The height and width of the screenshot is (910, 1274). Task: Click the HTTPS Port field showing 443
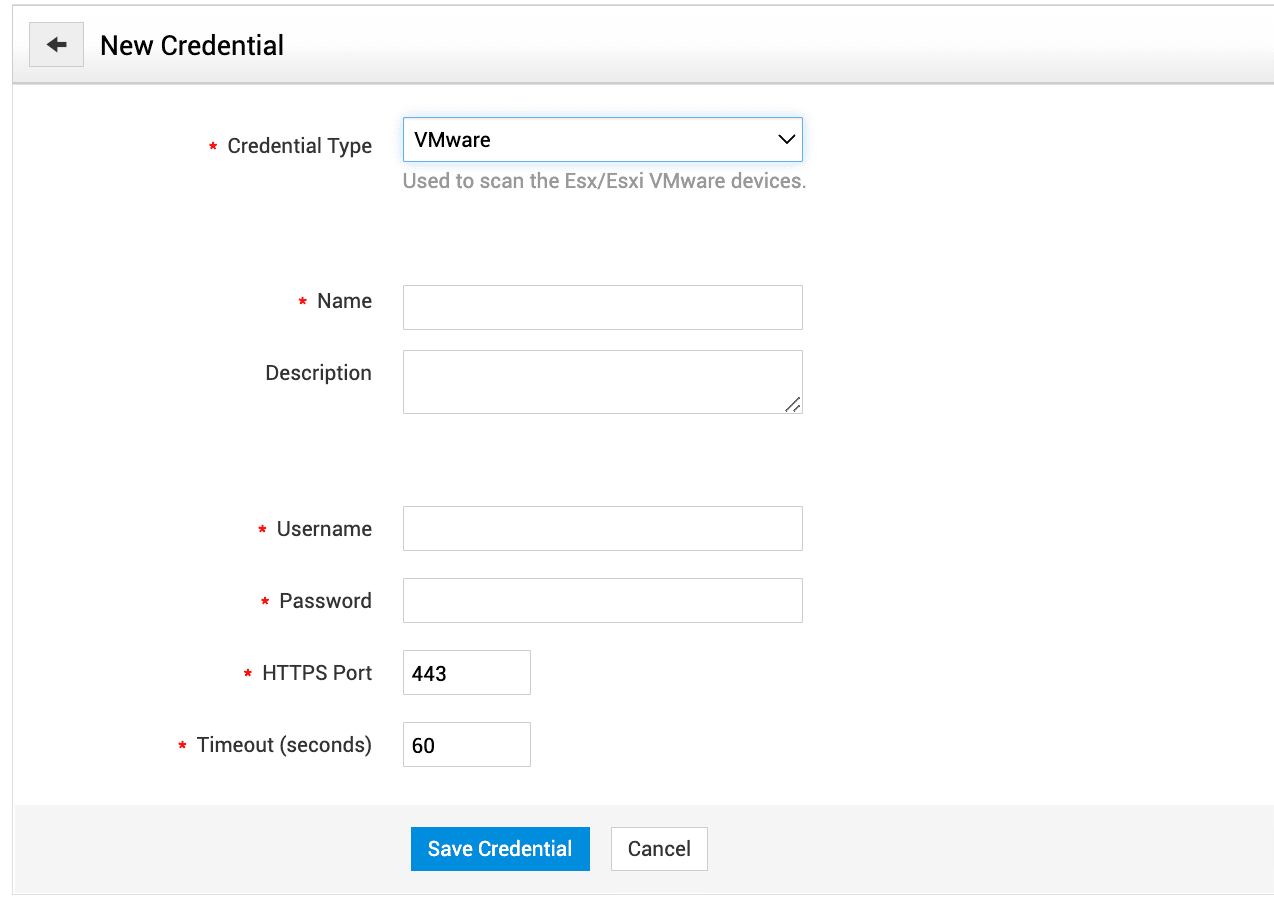pos(466,673)
